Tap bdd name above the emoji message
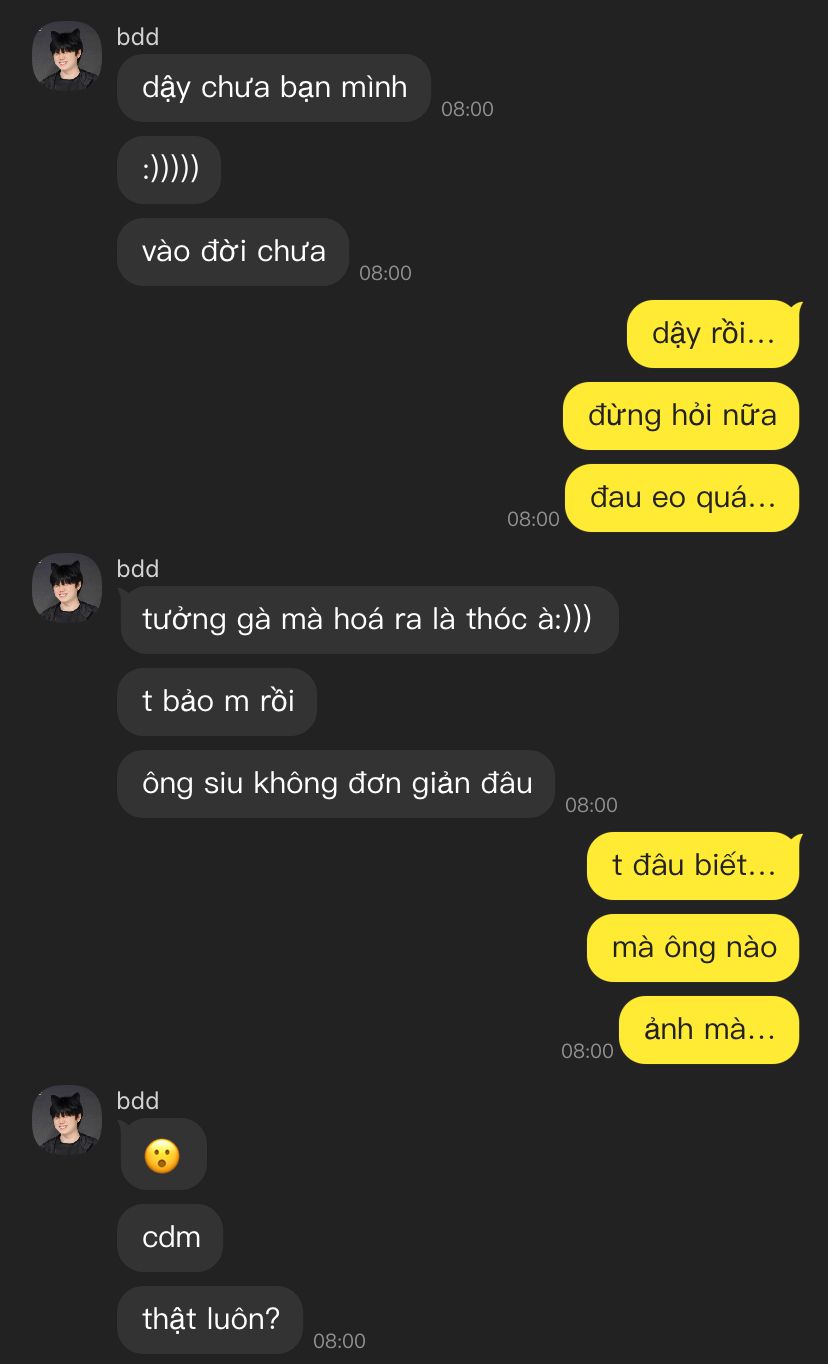This screenshot has width=828, height=1364. 138,1101
